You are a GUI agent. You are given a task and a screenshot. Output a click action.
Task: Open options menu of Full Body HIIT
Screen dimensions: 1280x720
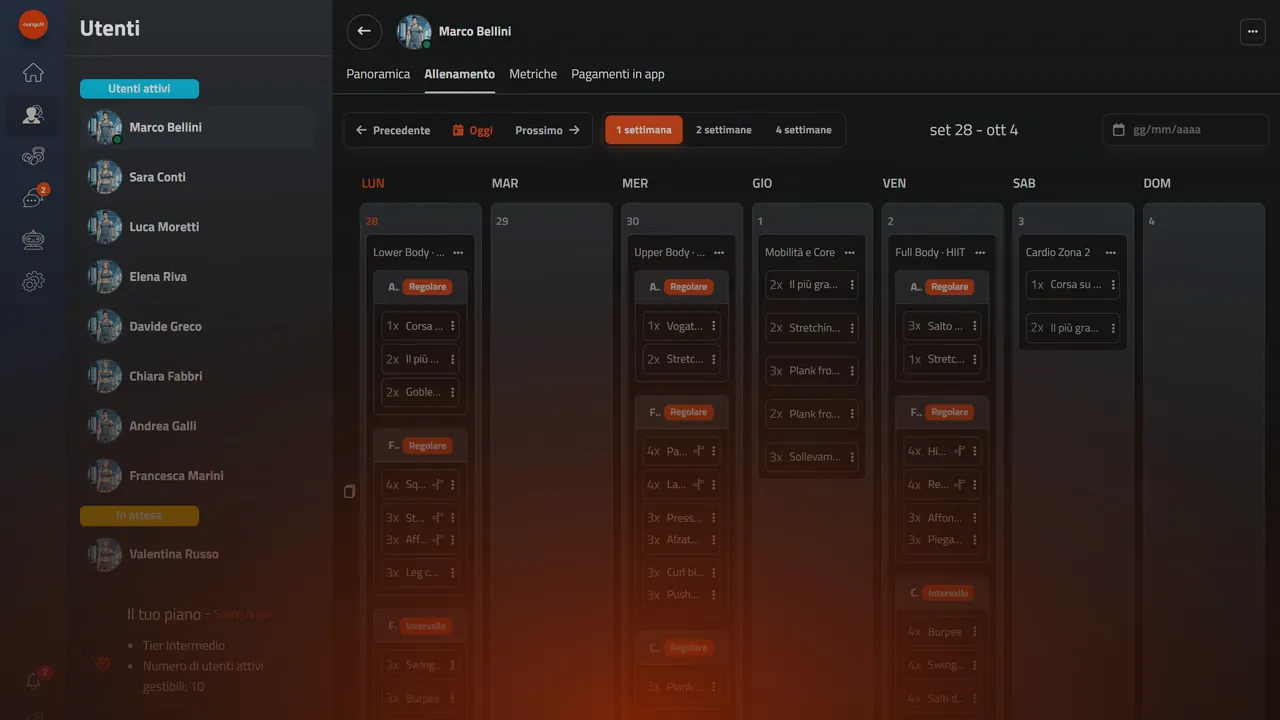(980, 253)
